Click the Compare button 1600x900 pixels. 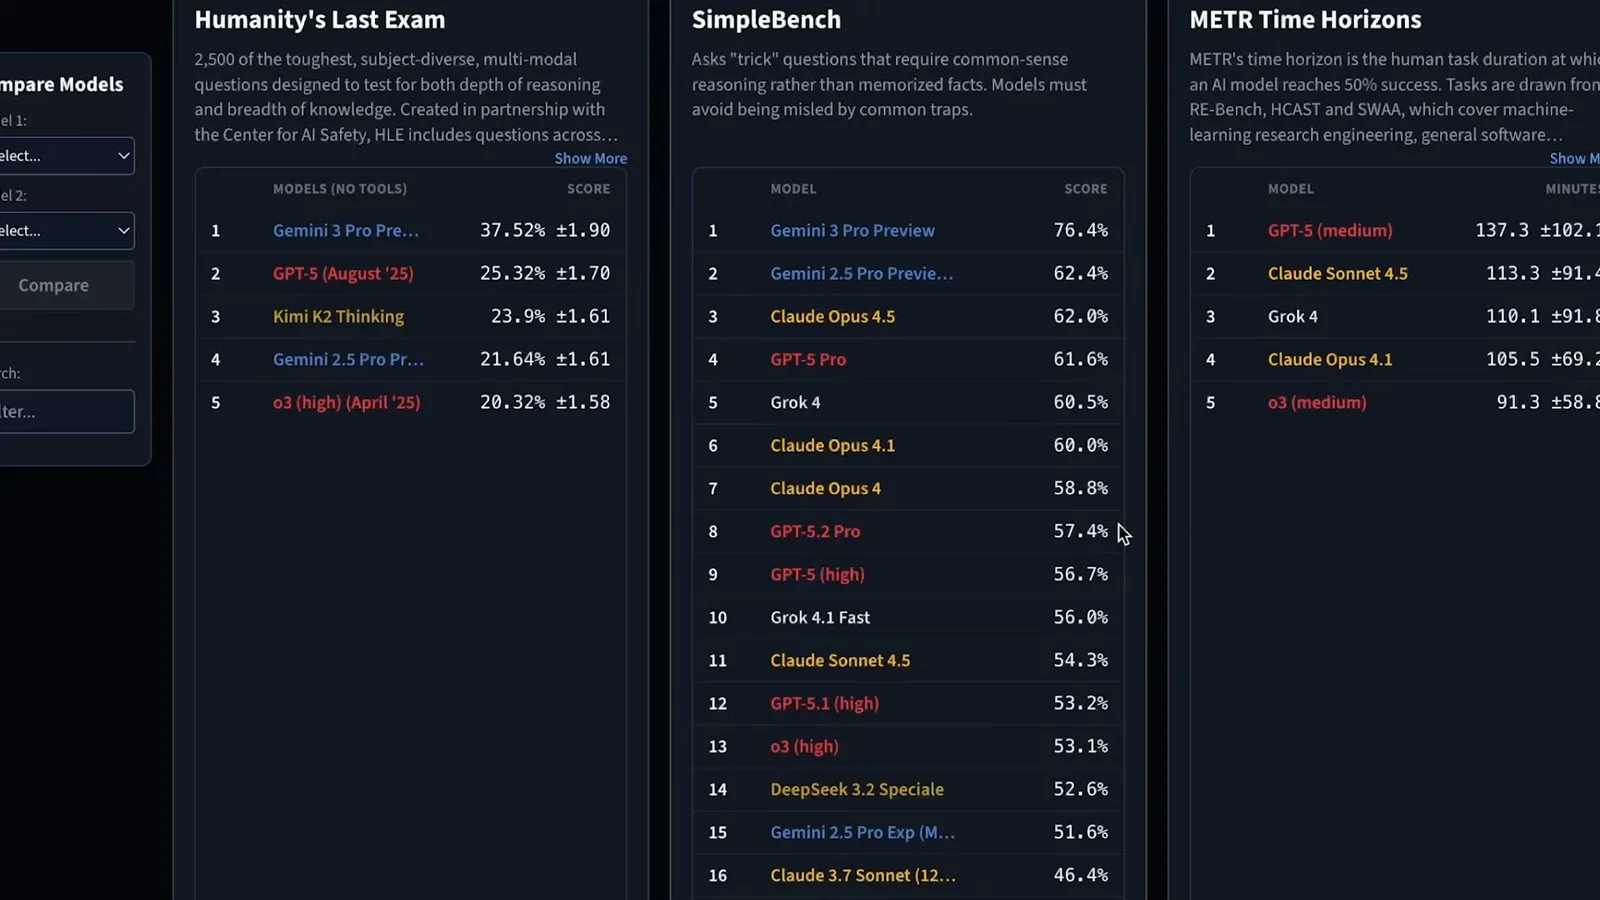pyautogui.click(x=66, y=285)
